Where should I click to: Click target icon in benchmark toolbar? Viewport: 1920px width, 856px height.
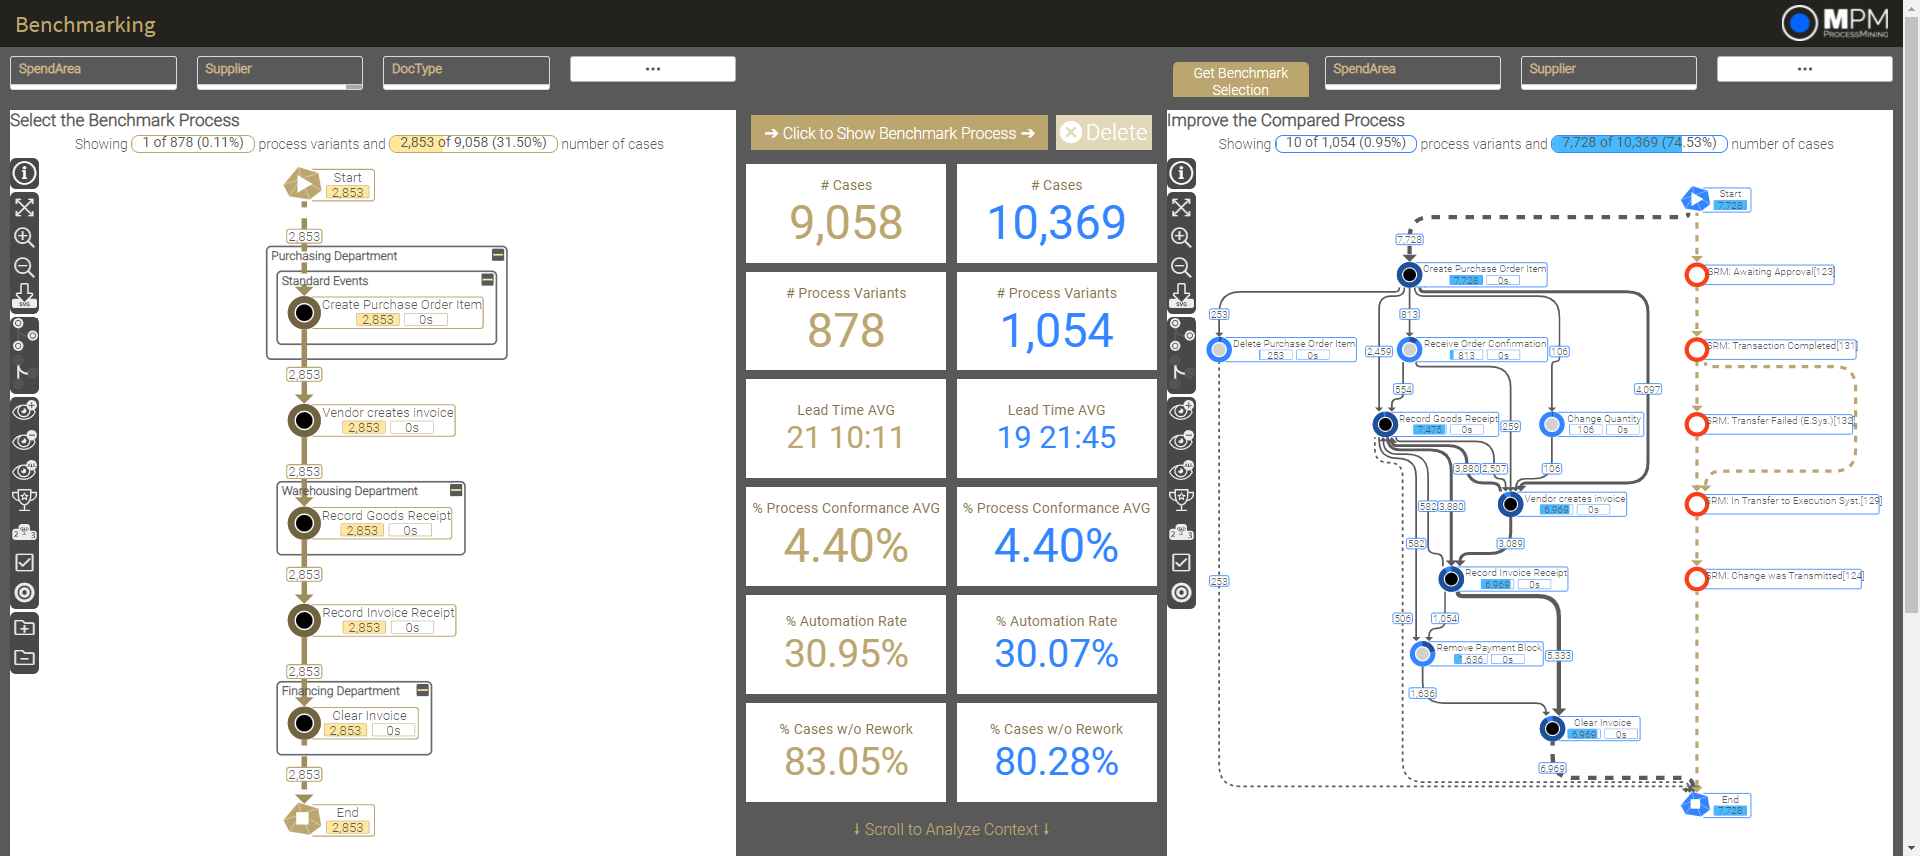(x=24, y=592)
